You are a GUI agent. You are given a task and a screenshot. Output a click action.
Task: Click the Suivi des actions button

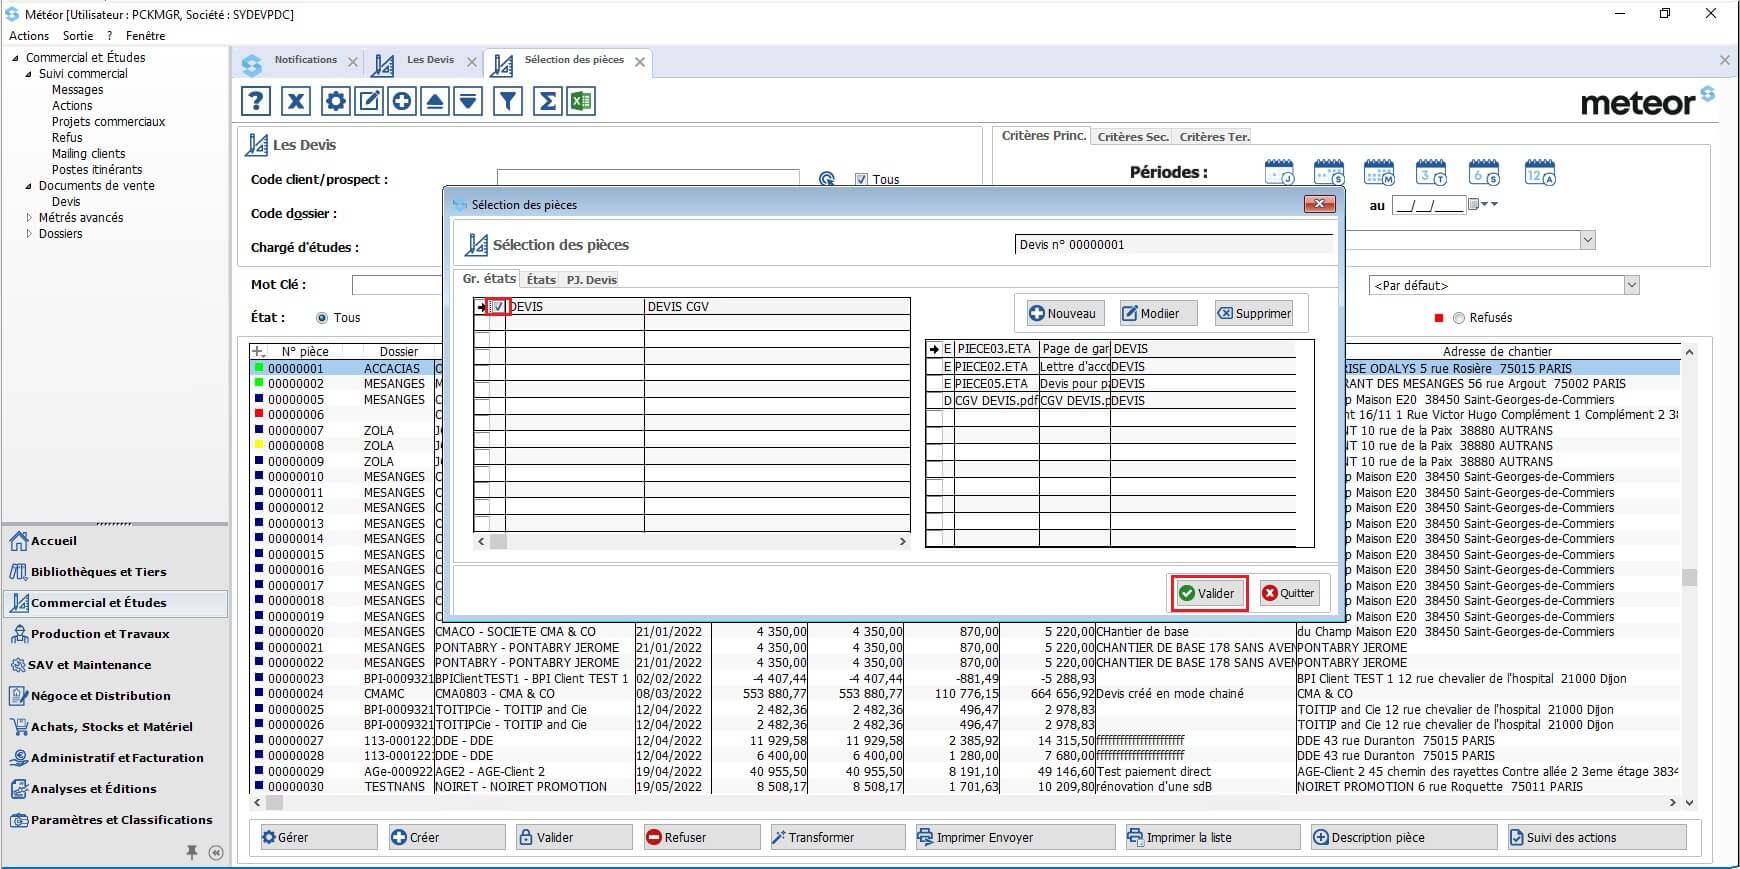[x=1597, y=837]
